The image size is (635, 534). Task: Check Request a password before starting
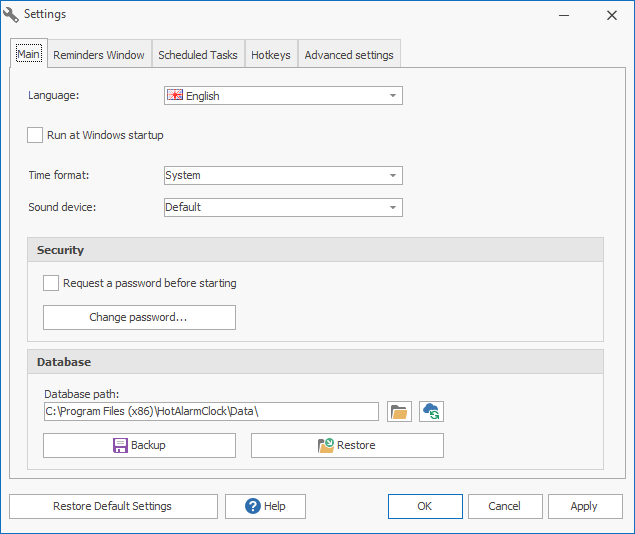pyautogui.click(x=51, y=283)
